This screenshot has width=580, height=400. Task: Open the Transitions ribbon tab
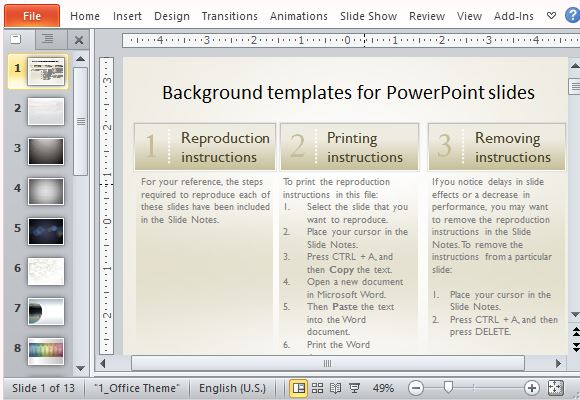[x=229, y=16]
